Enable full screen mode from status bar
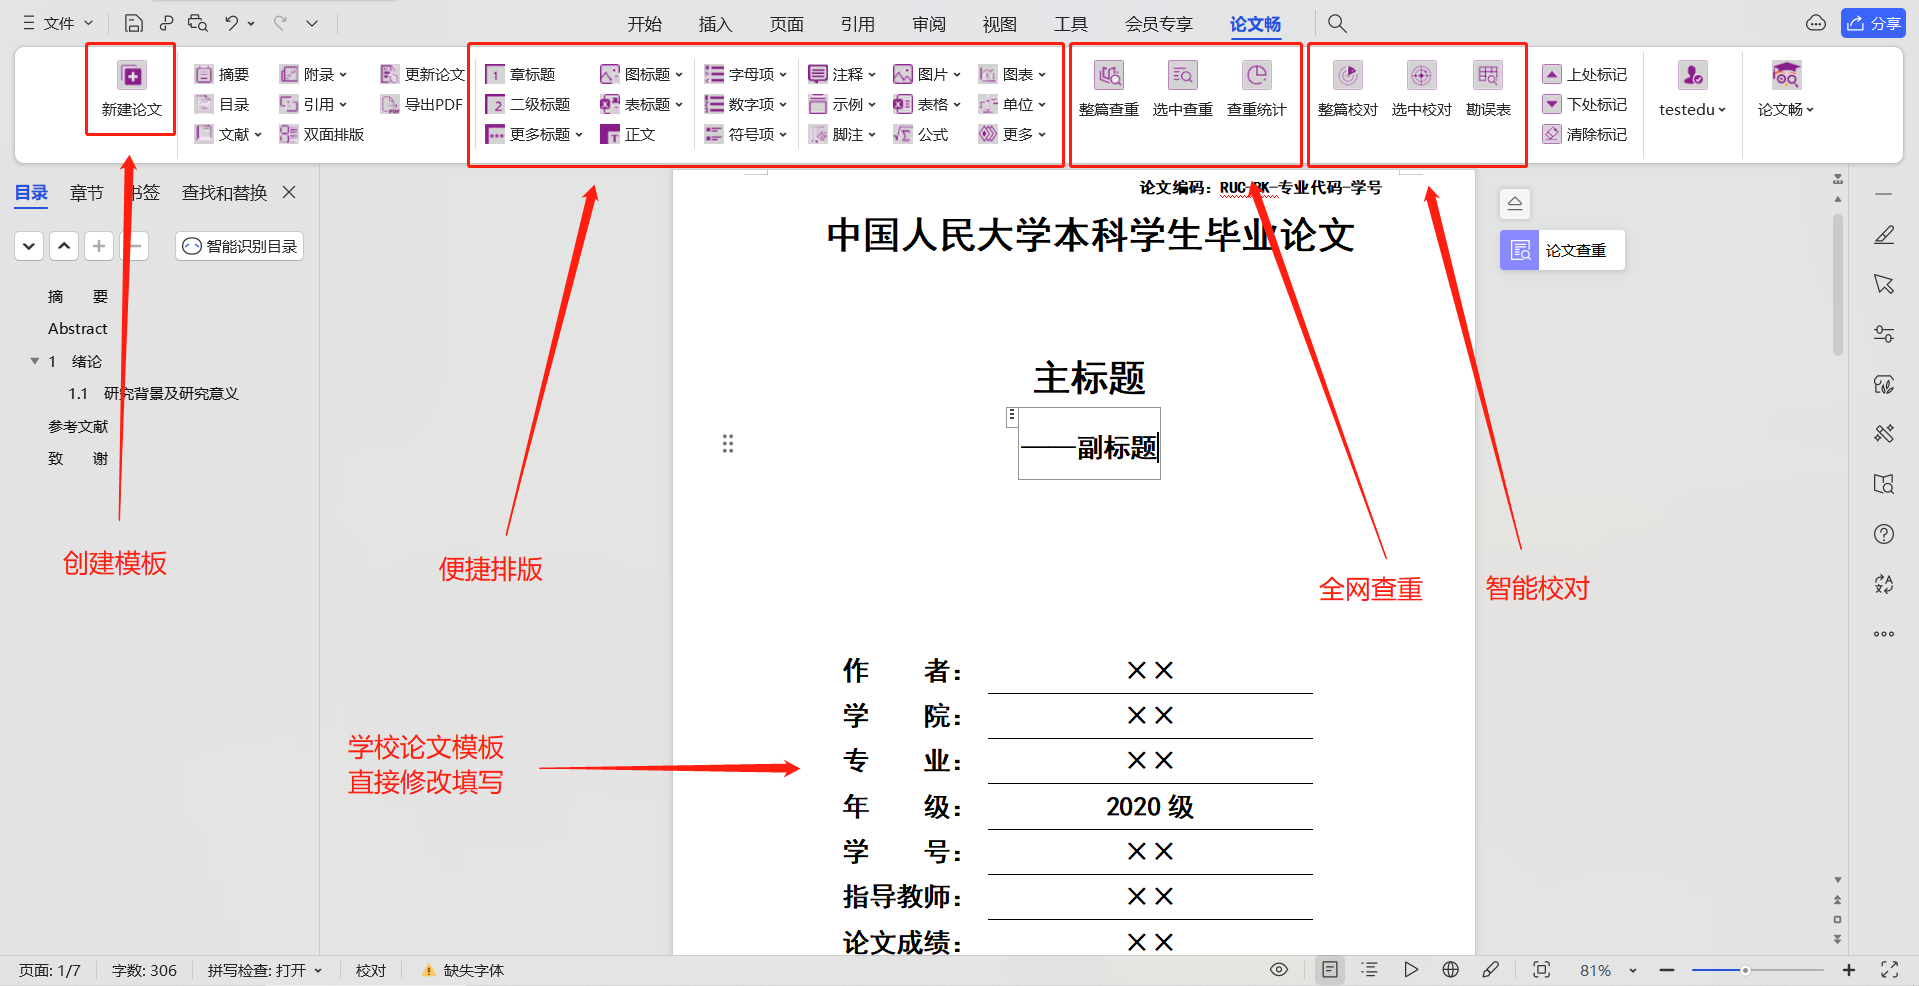This screenshot has height=986, width=1919. tap(1889, 969)
